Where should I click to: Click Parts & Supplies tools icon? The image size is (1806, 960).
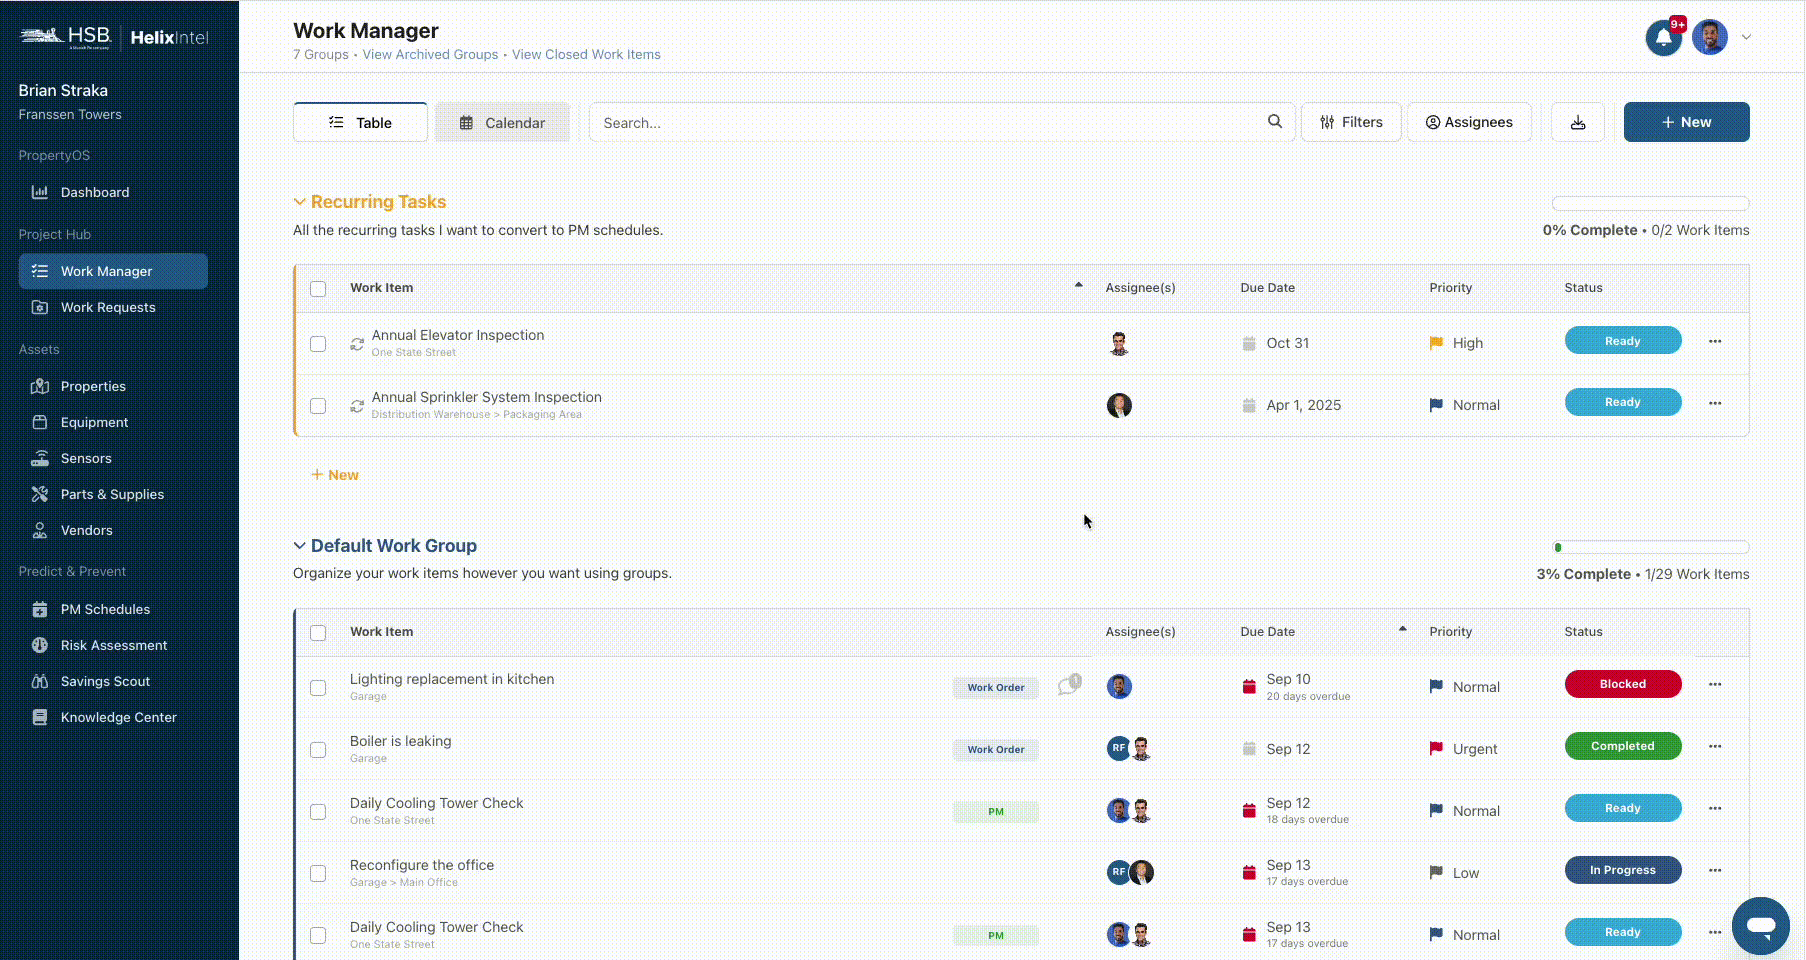tap(40, 494)
